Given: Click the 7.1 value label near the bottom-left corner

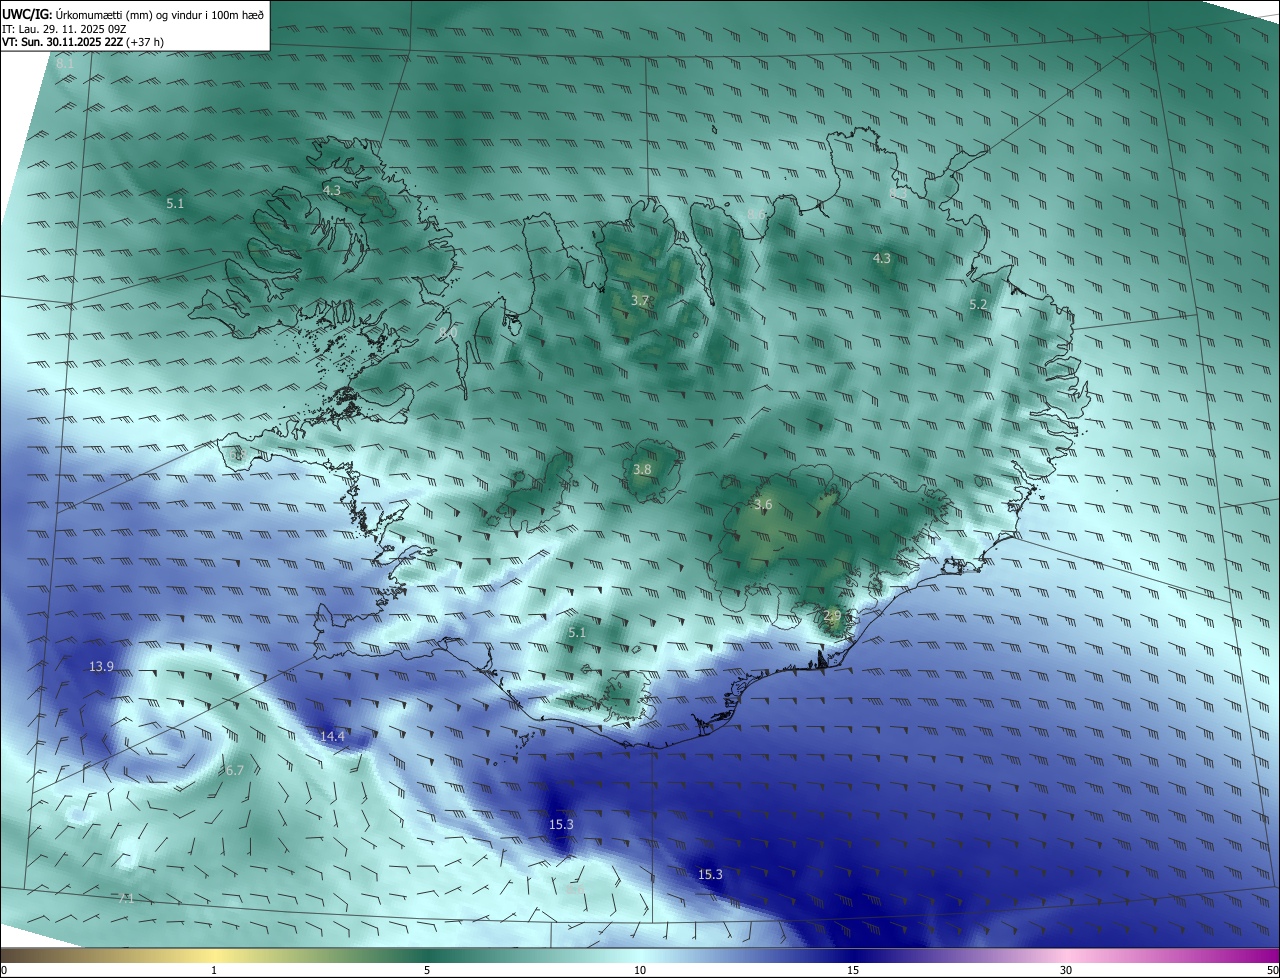Looking at the screenshot, I should [x=125, y=899].
